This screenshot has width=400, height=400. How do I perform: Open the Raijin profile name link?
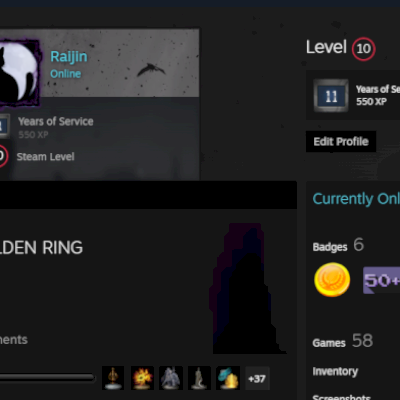click(69, 57)
